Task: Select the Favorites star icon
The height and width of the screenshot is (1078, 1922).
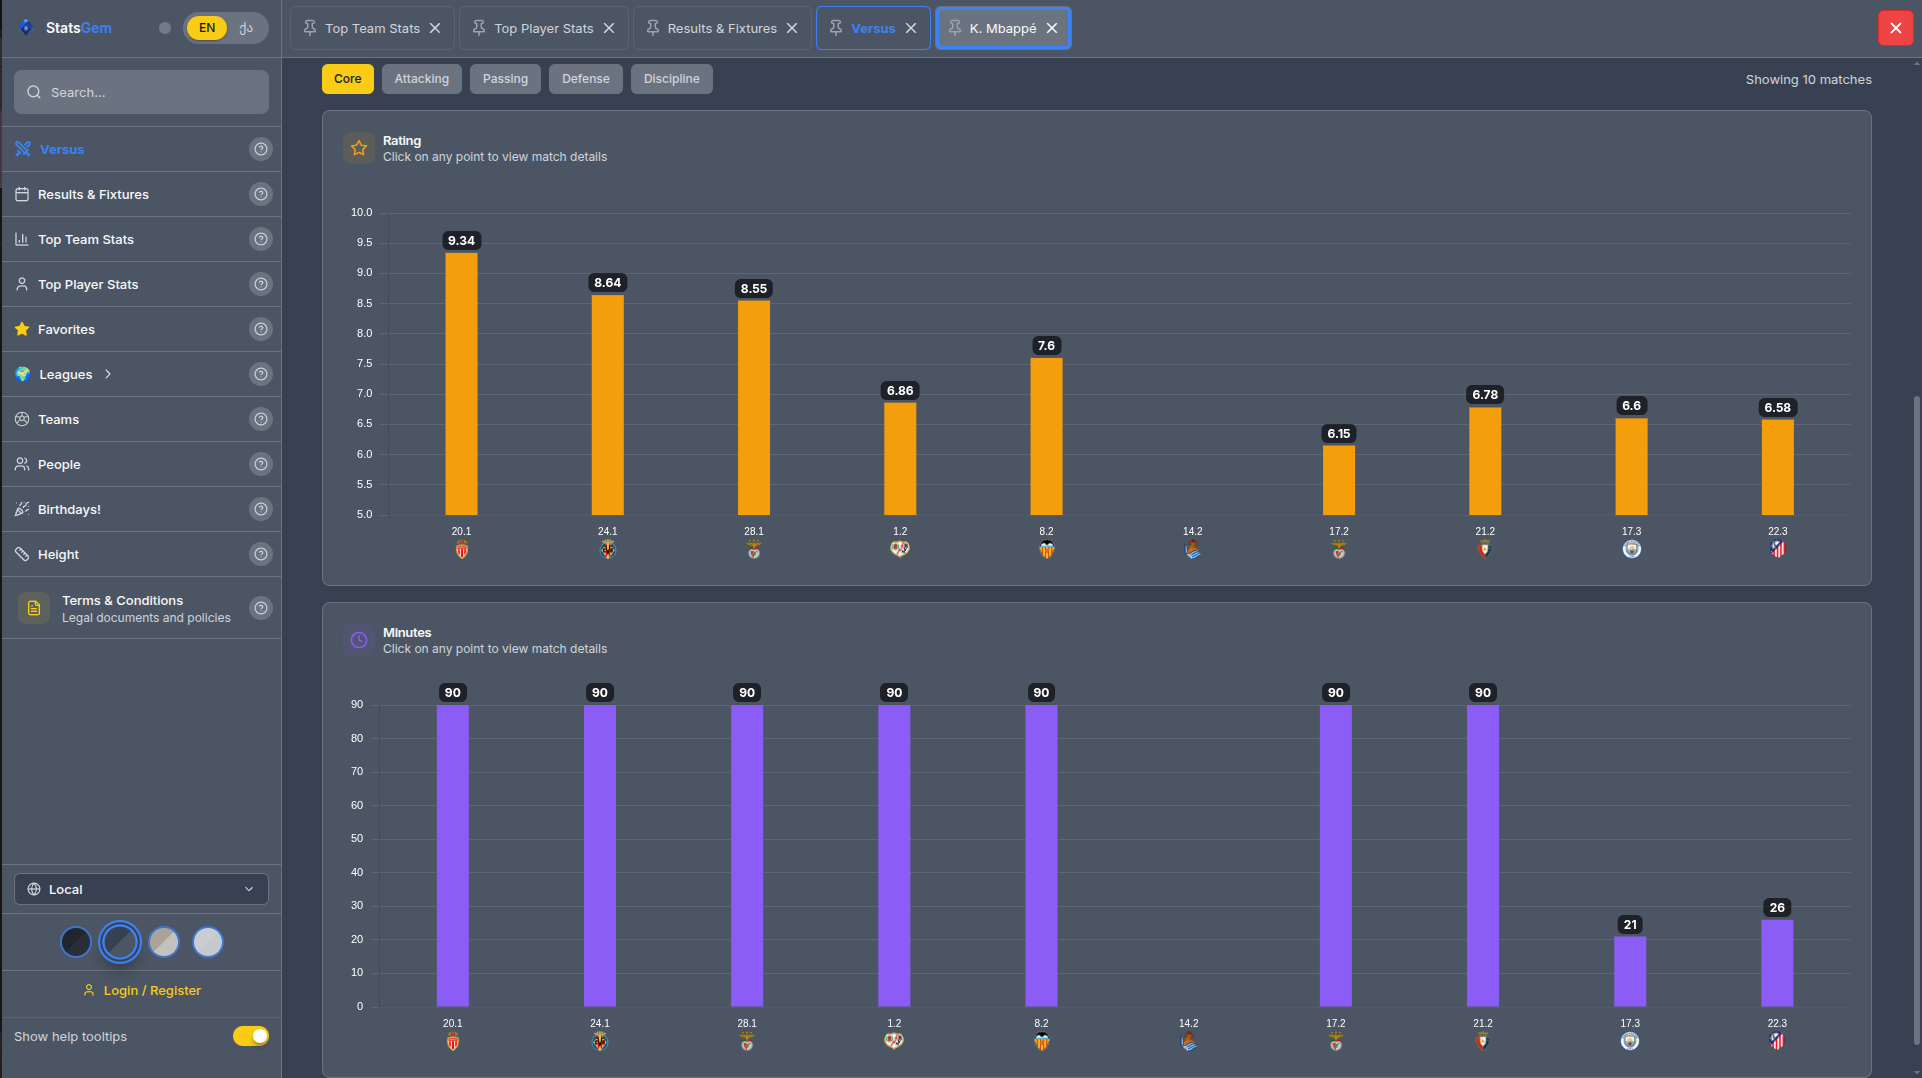Action: (20, 329)
